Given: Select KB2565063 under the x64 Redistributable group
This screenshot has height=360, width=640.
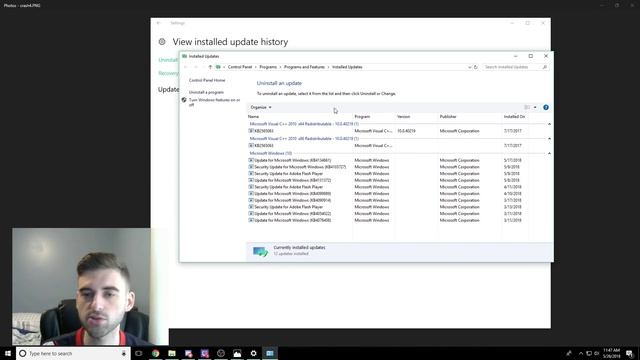Looking at the screenshot, I should 264,131.
